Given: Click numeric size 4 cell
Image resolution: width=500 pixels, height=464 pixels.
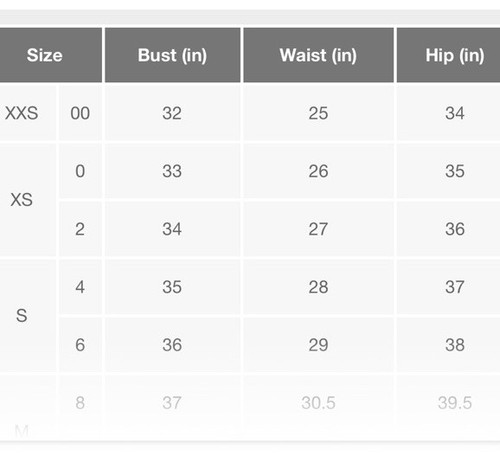Looking at the screenshot, I should click(x=80, y=287).
